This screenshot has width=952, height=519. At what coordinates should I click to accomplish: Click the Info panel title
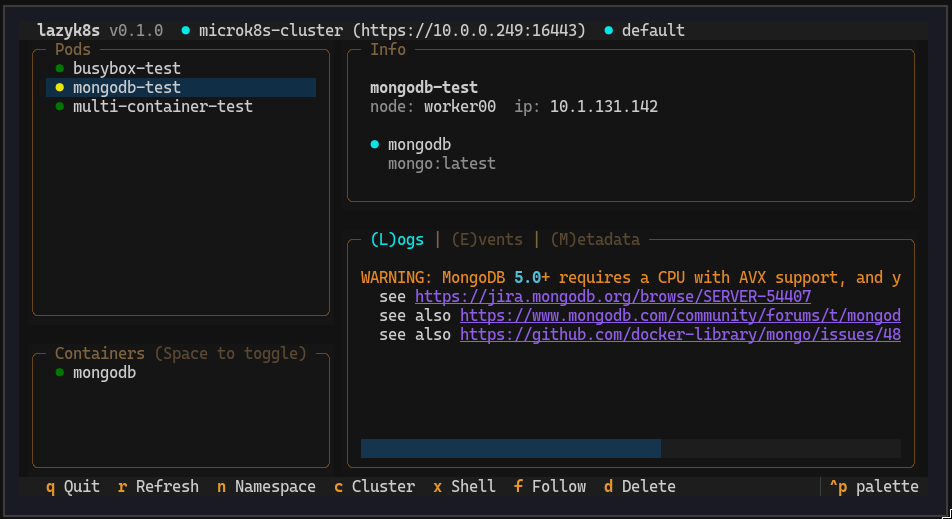(x=388, y=49)
